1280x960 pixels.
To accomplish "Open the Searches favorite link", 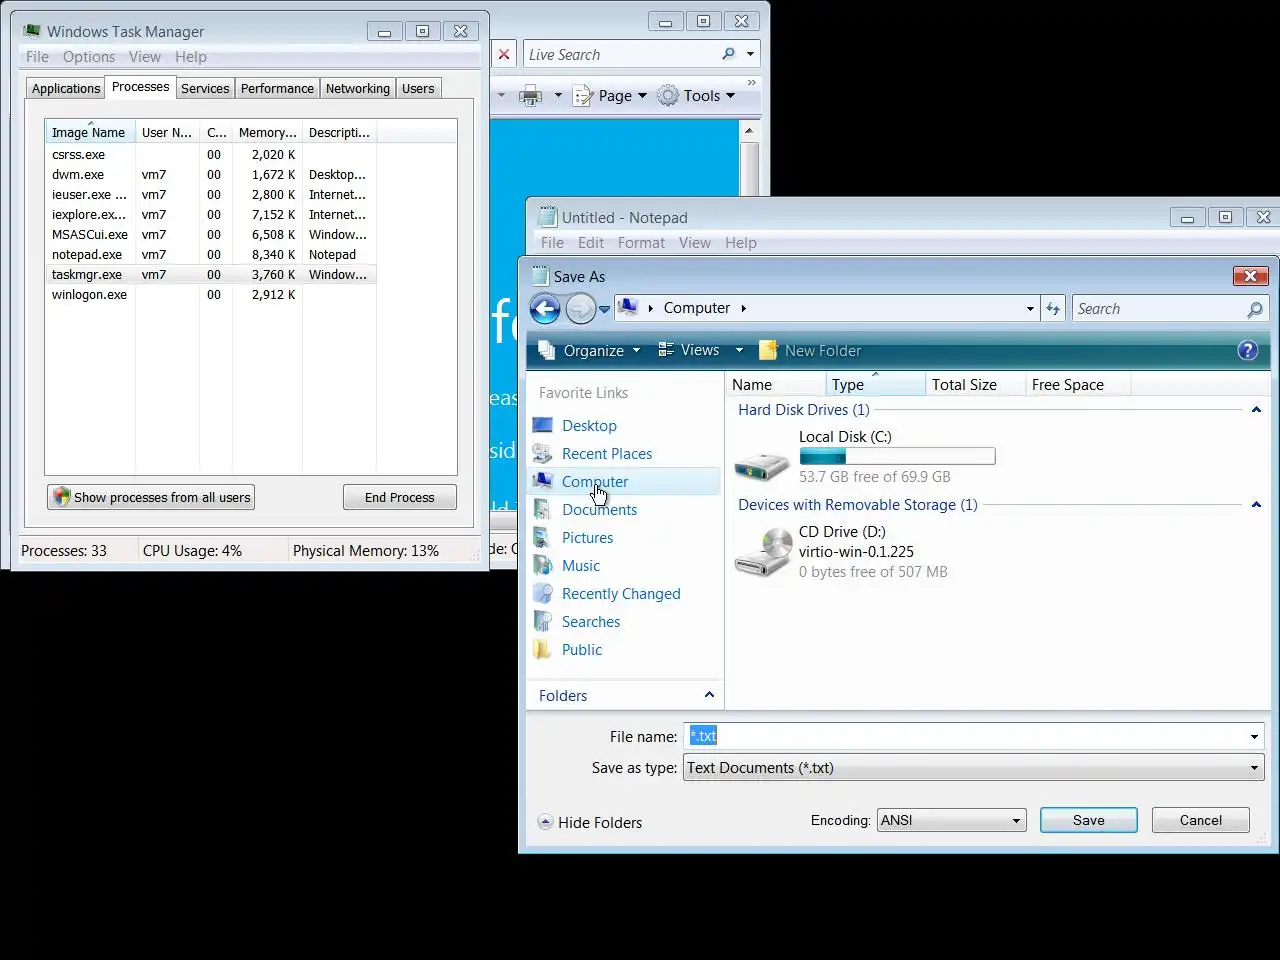I will point(591,622).
